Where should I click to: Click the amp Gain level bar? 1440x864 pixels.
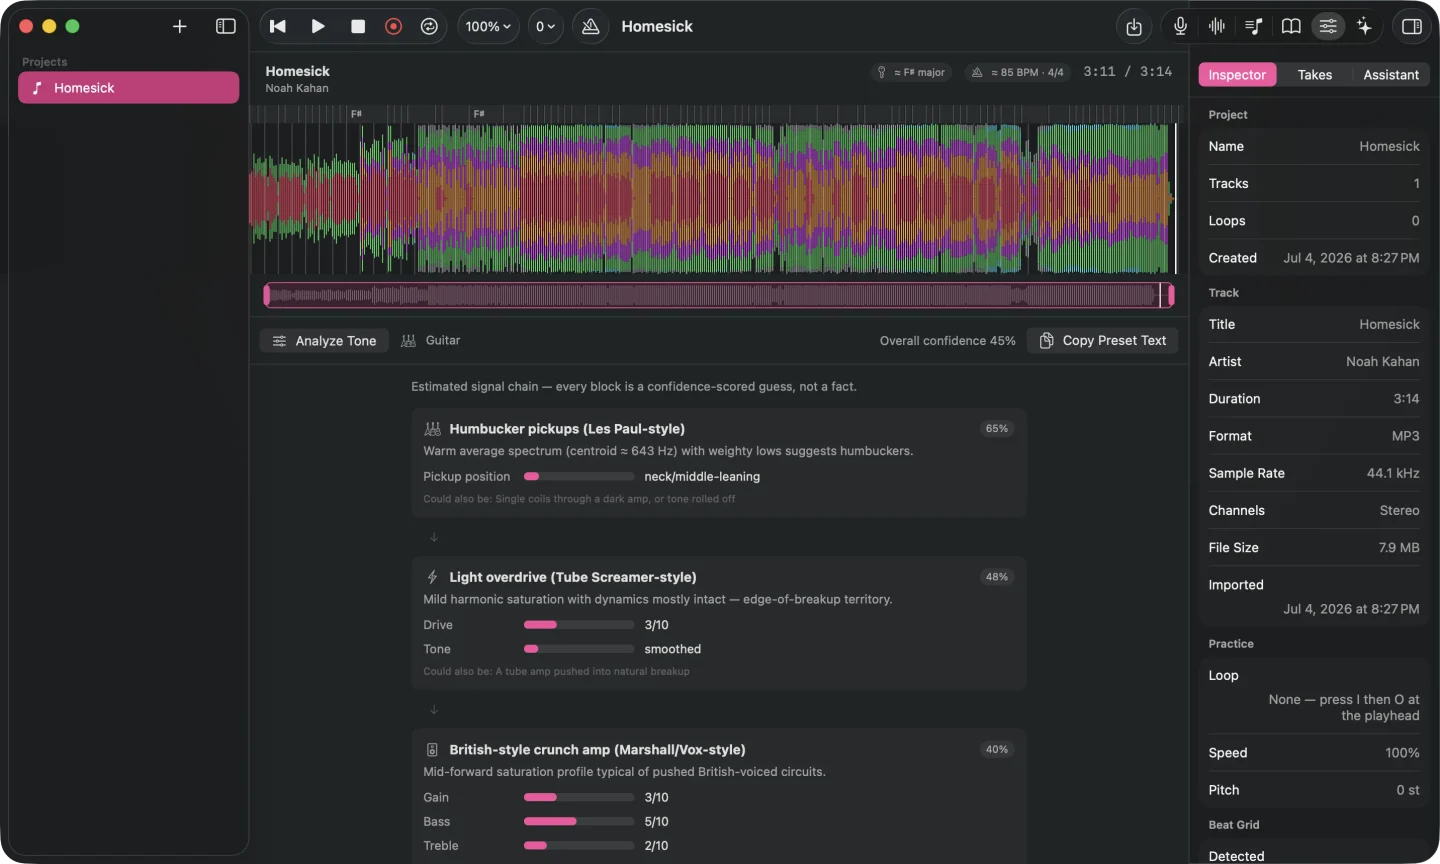pyautogui.click(x=579, y=798)
